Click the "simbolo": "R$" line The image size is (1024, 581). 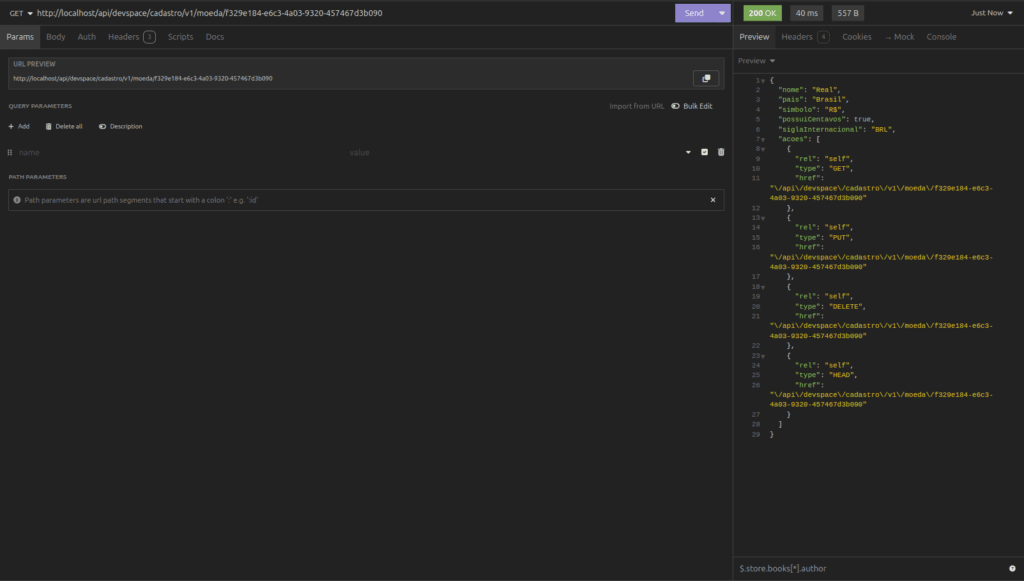point(811,110)
